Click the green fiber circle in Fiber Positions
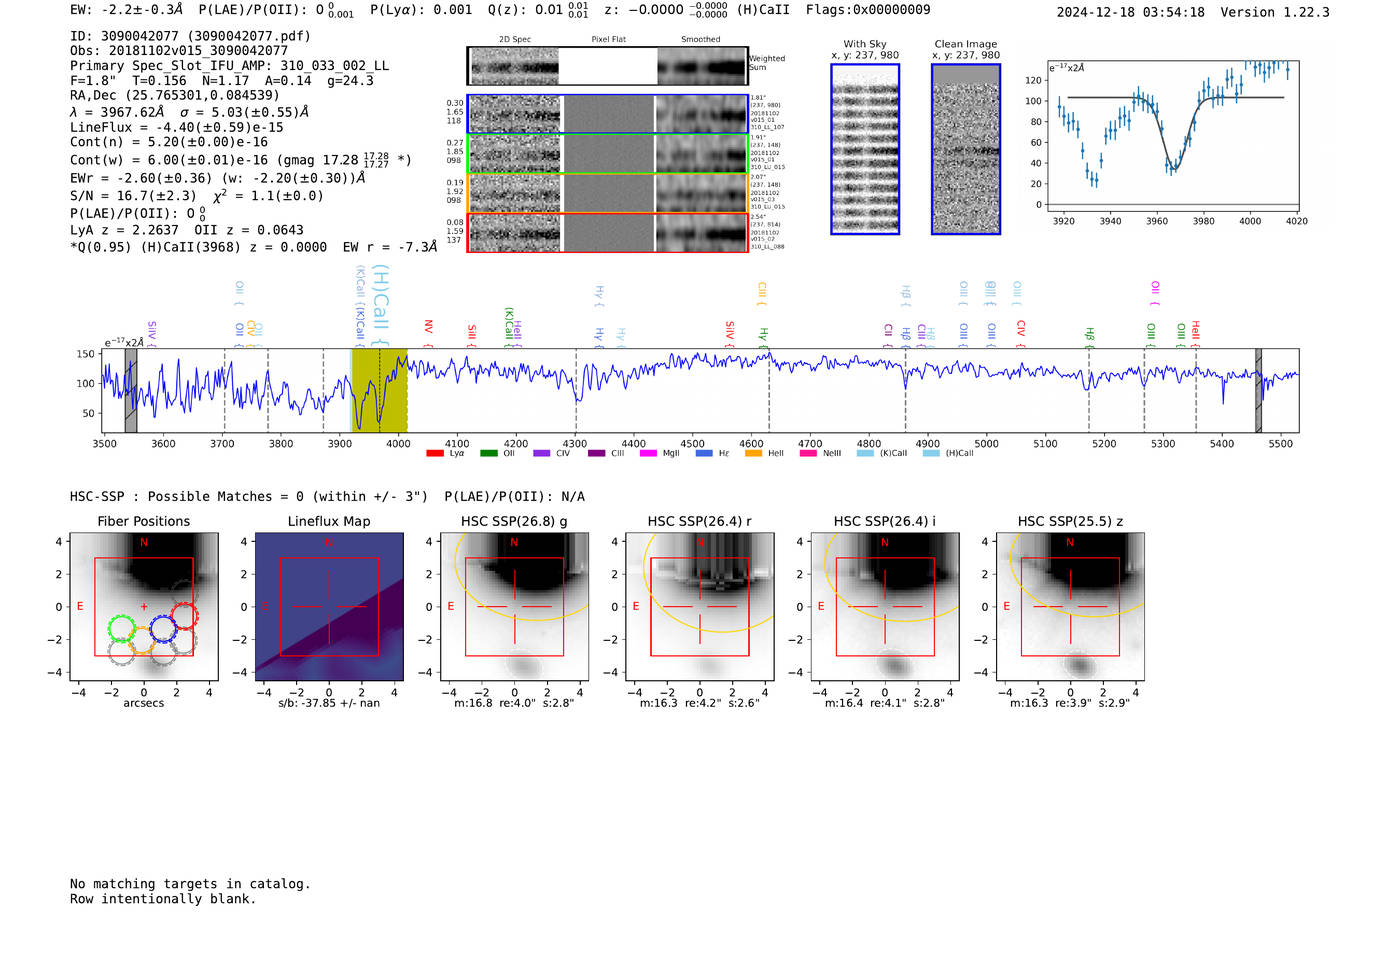Screen dimensions: 1400x953 (121, 629)
